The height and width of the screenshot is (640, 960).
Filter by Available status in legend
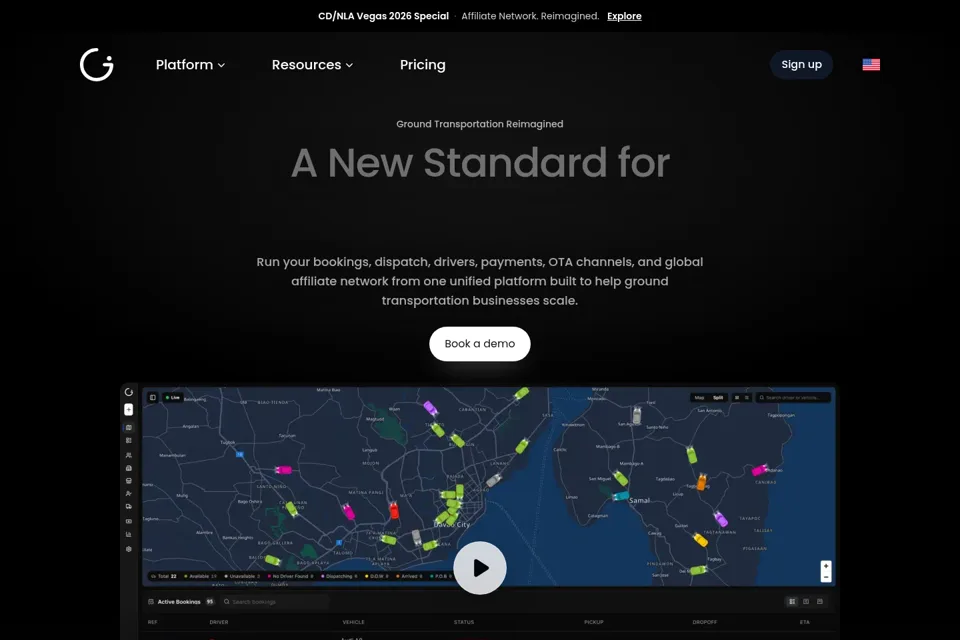(x=200, y=576)
